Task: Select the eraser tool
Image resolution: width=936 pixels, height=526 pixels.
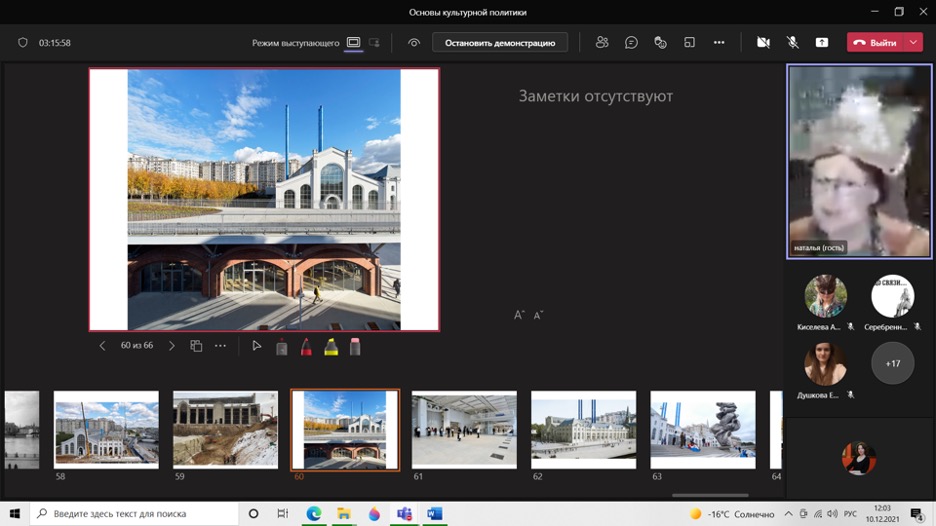Action: (x=355, y=347)
